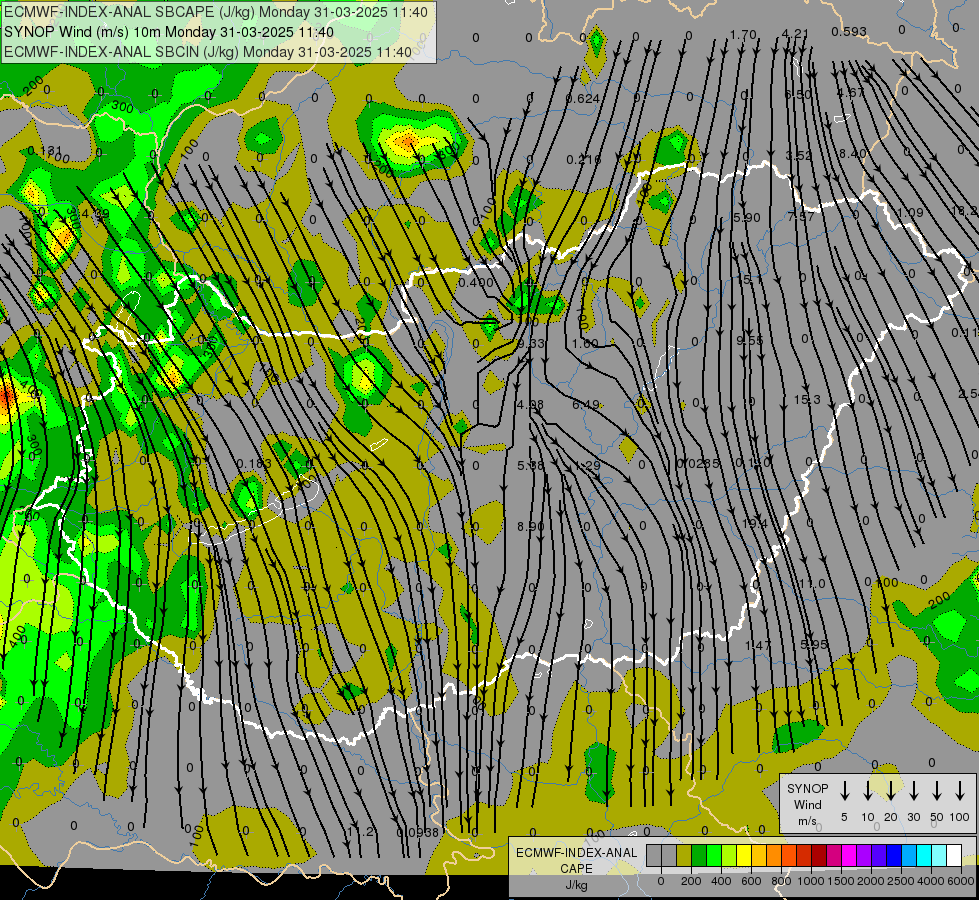Click the '0.183' value on the map

tap(254, 463)
